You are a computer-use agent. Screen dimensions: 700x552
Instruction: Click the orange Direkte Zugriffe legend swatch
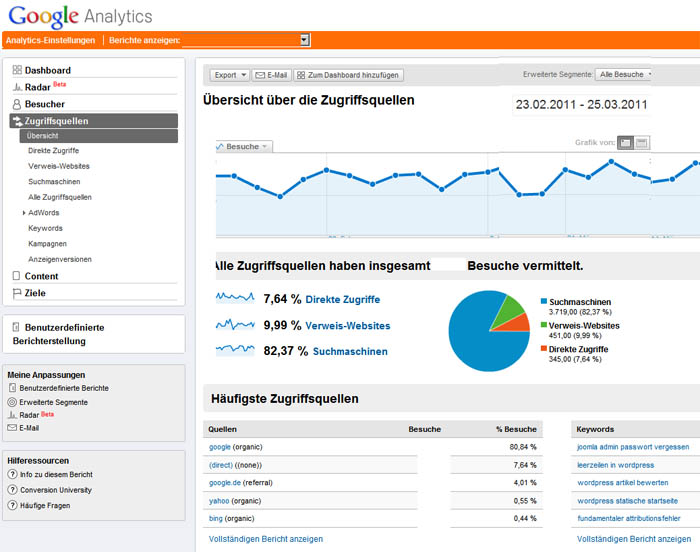(x=544, y=348)
